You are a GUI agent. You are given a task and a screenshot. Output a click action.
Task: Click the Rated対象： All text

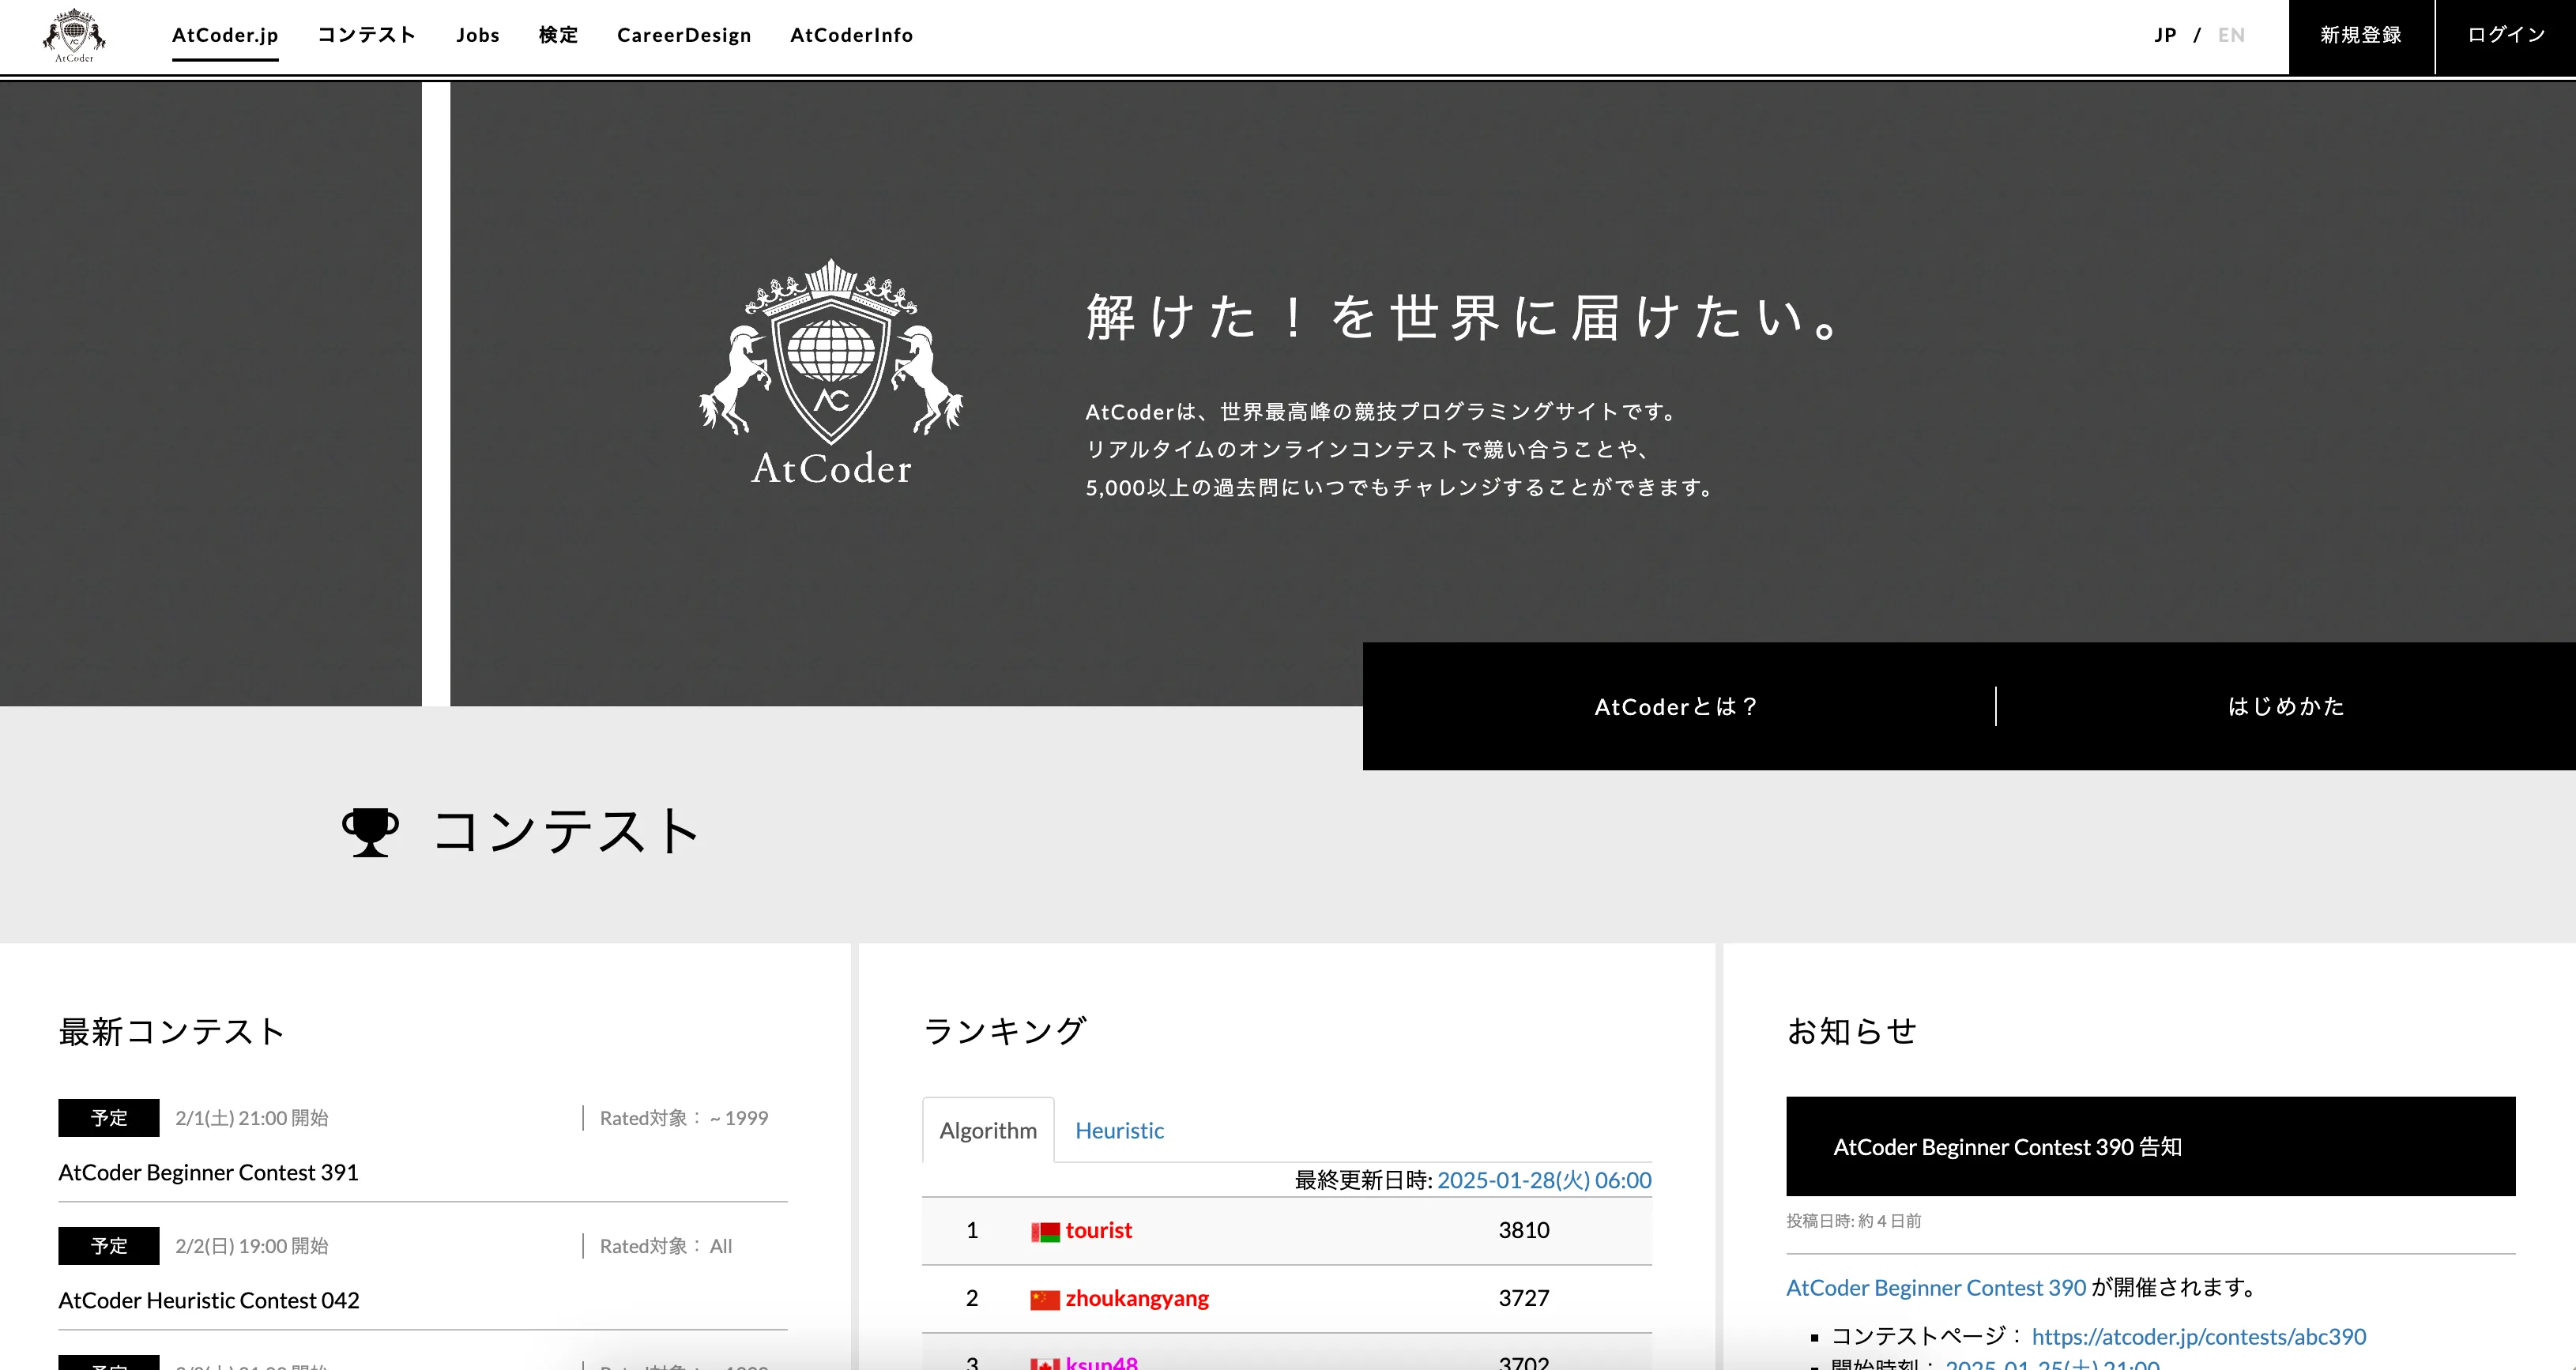point(666,1246)
